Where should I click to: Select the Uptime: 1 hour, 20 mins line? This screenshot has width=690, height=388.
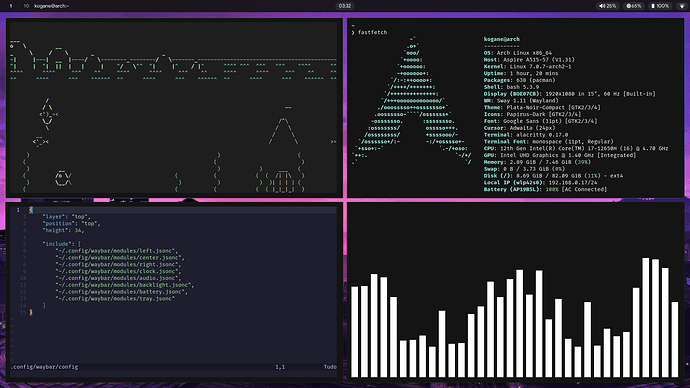(521, 73)
